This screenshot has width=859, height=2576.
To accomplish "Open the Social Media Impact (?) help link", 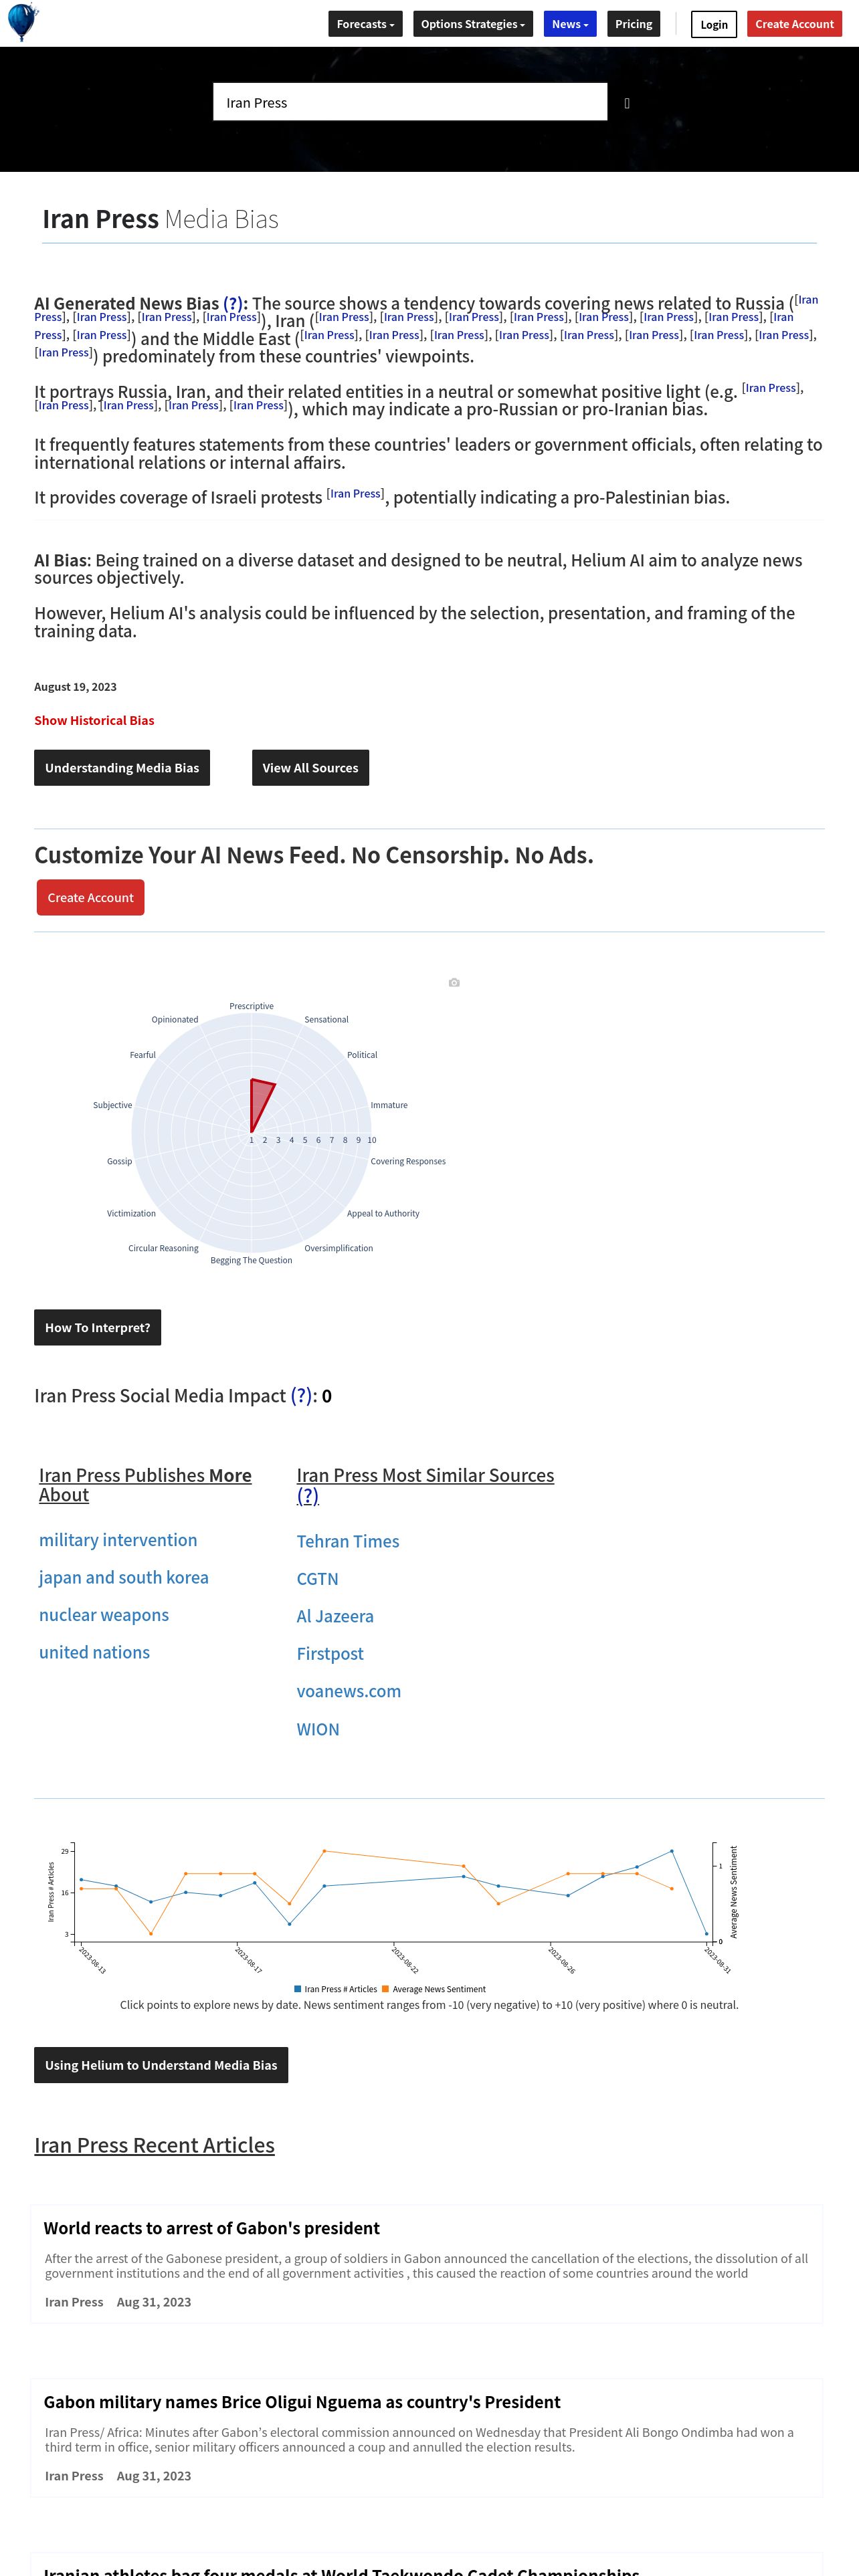I will (301, 1396).
